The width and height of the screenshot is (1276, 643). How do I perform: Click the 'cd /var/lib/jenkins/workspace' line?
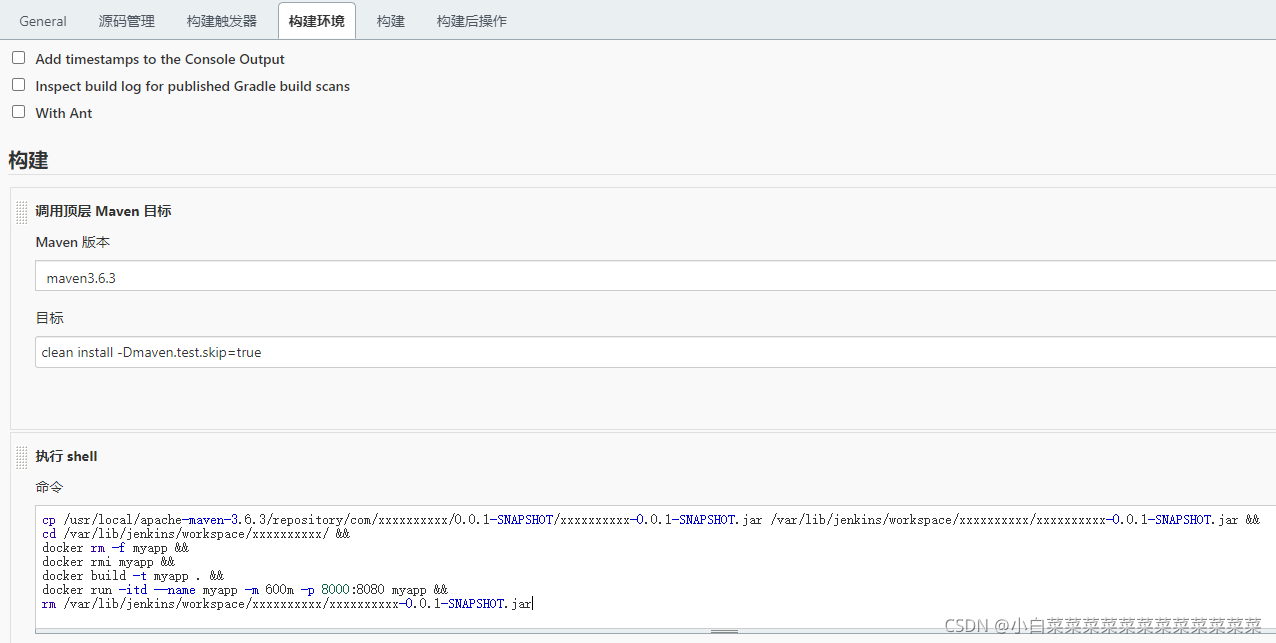[196, 534]
